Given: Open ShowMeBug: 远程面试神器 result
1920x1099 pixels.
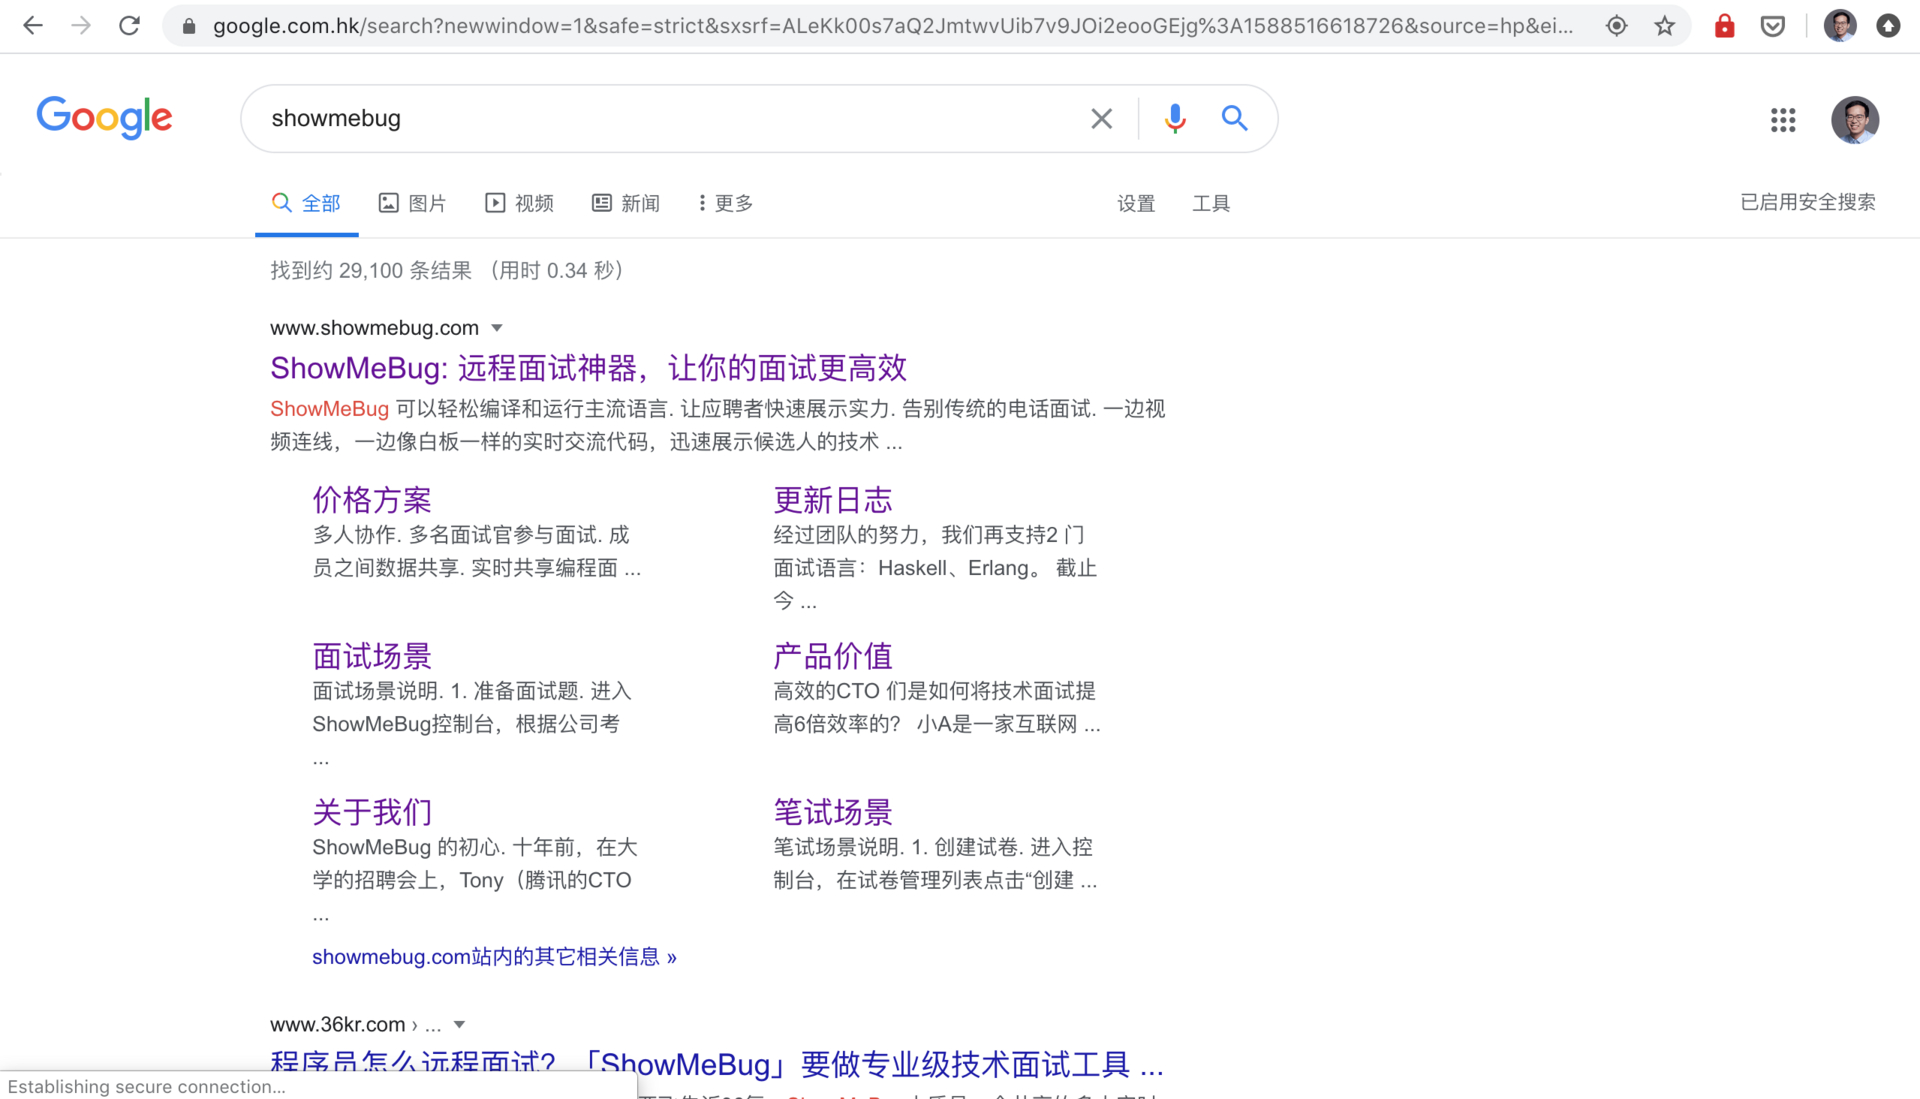Looking at the screenshot, I should click(x=588, y=368).
